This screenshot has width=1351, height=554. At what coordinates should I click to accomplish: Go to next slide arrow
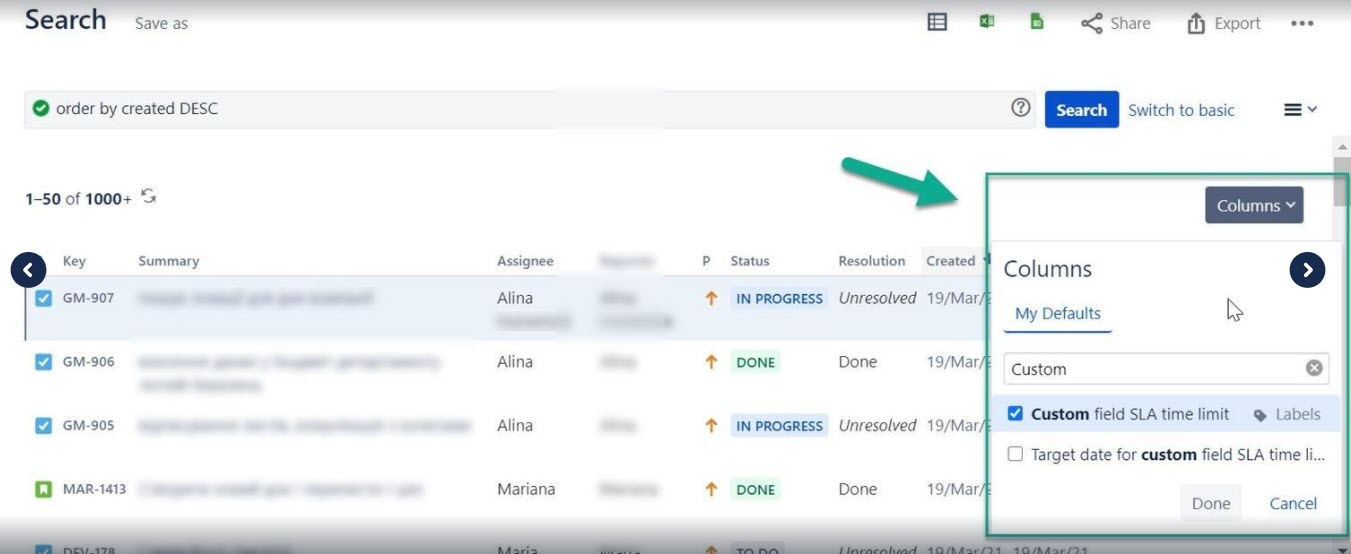1307,269
